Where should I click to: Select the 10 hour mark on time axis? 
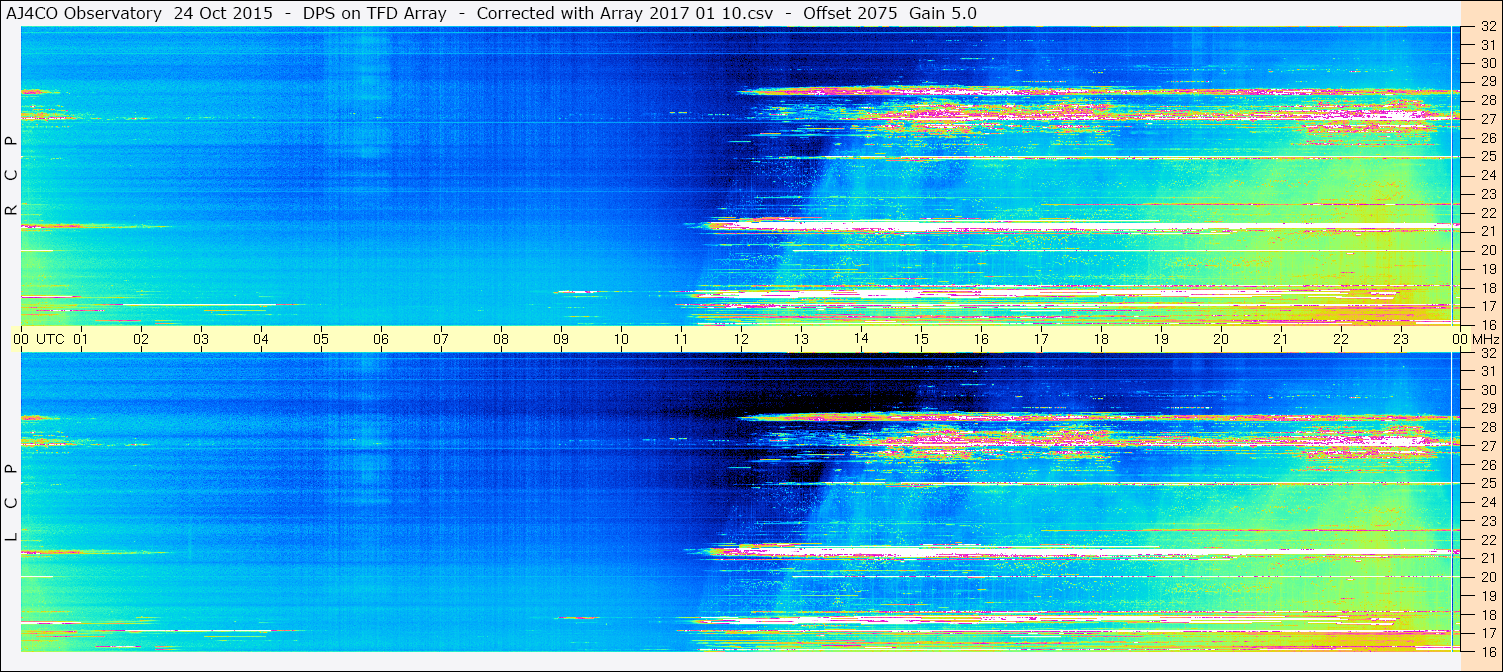[x=621, y=339]
